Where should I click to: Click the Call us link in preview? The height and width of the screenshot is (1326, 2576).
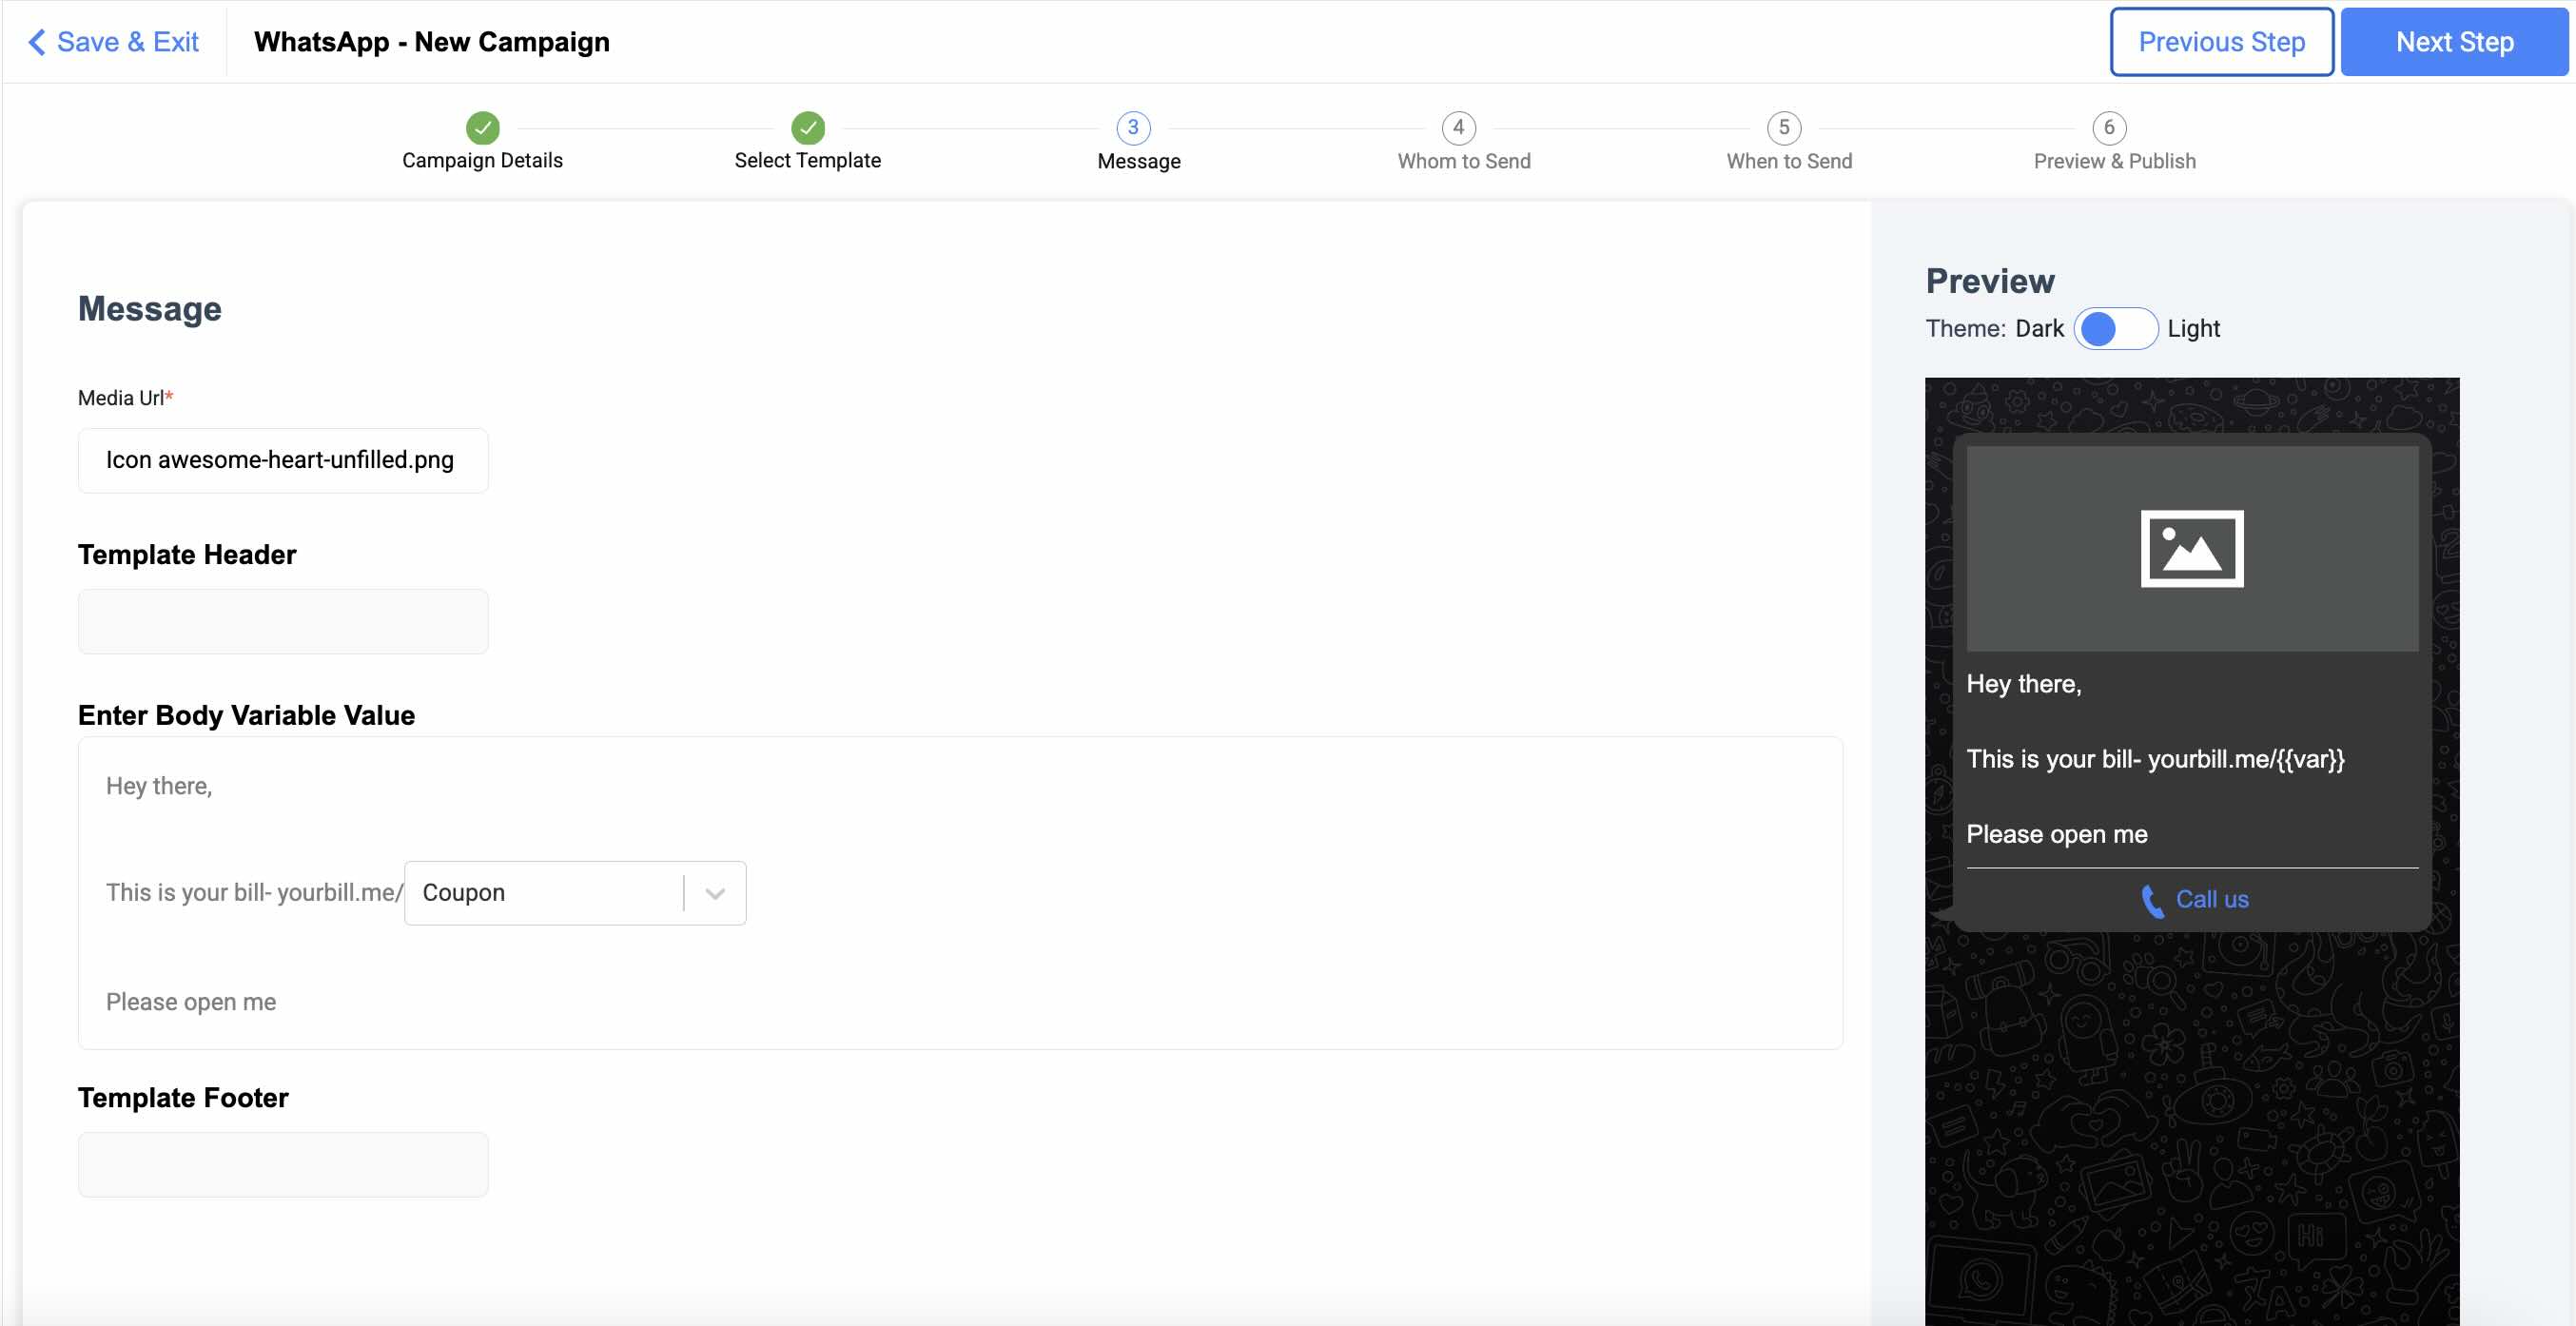(2211, 900)
